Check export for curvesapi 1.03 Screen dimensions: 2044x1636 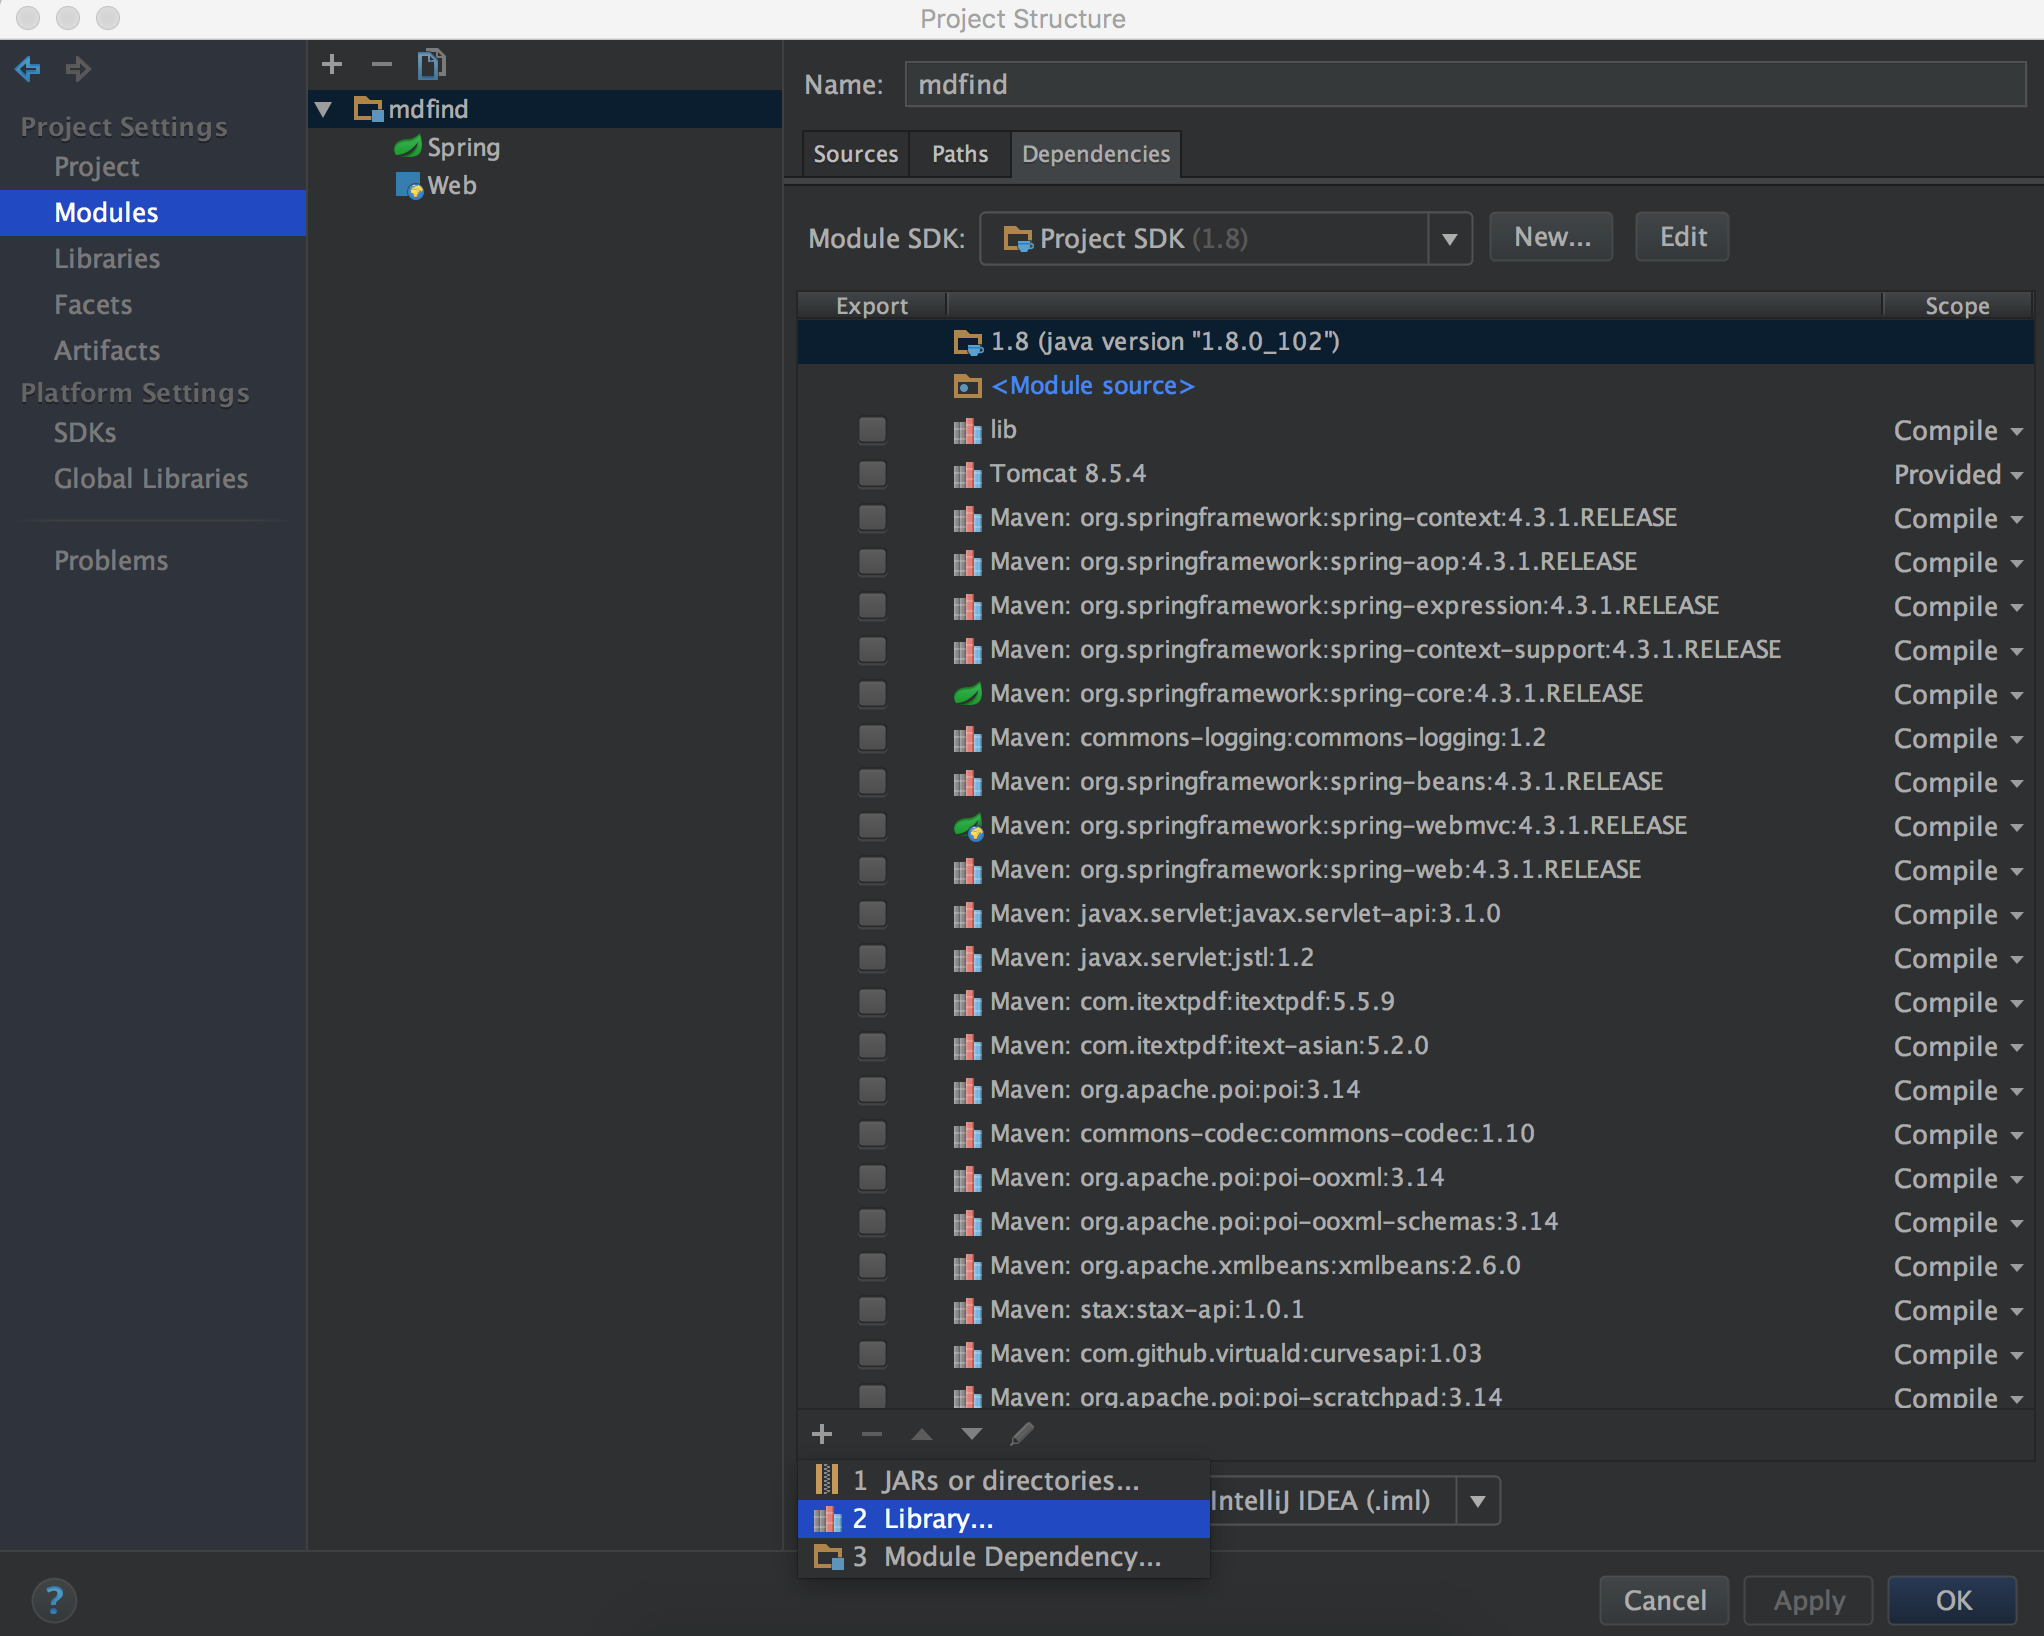point(872,1354)
